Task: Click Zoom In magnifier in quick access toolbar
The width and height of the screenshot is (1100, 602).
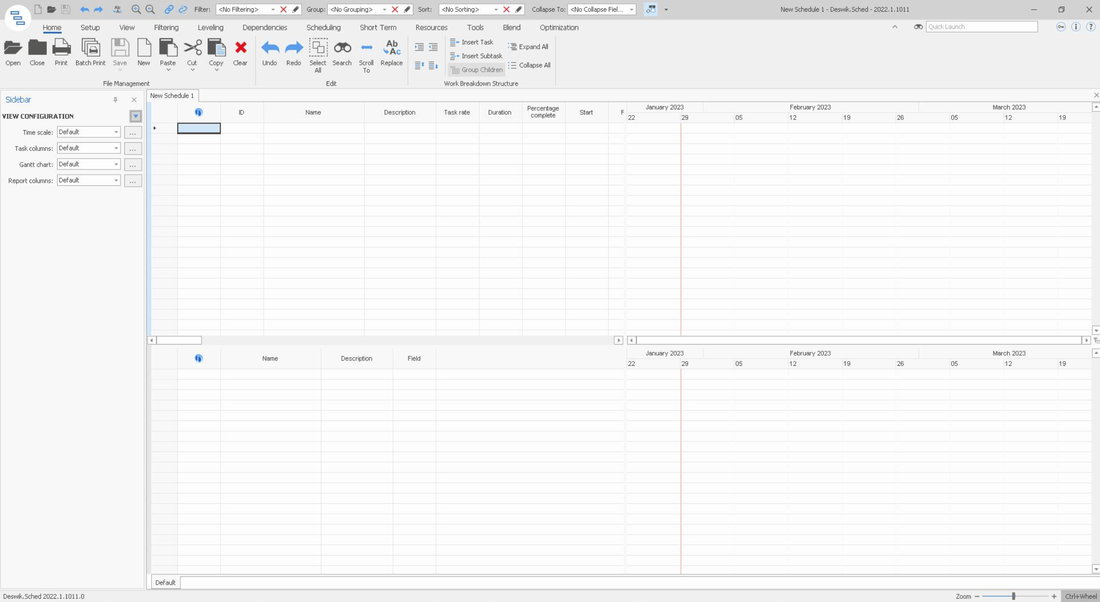Action: pos(136,9)
